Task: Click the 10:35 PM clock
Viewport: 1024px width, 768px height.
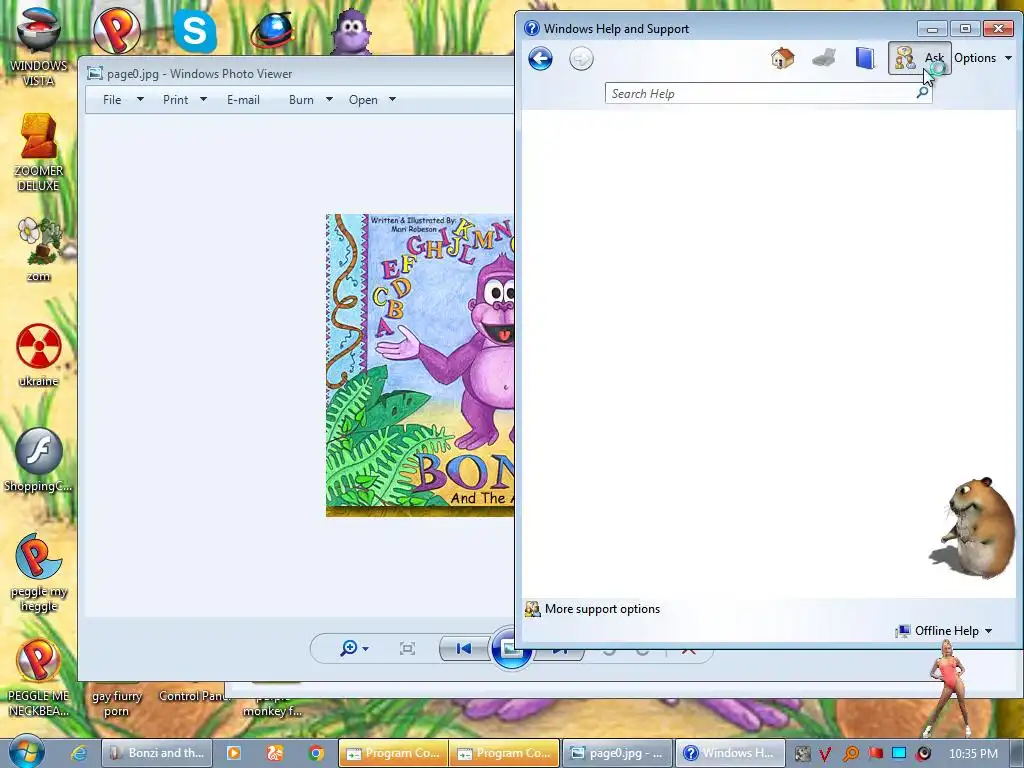Action: pos(973,754)
